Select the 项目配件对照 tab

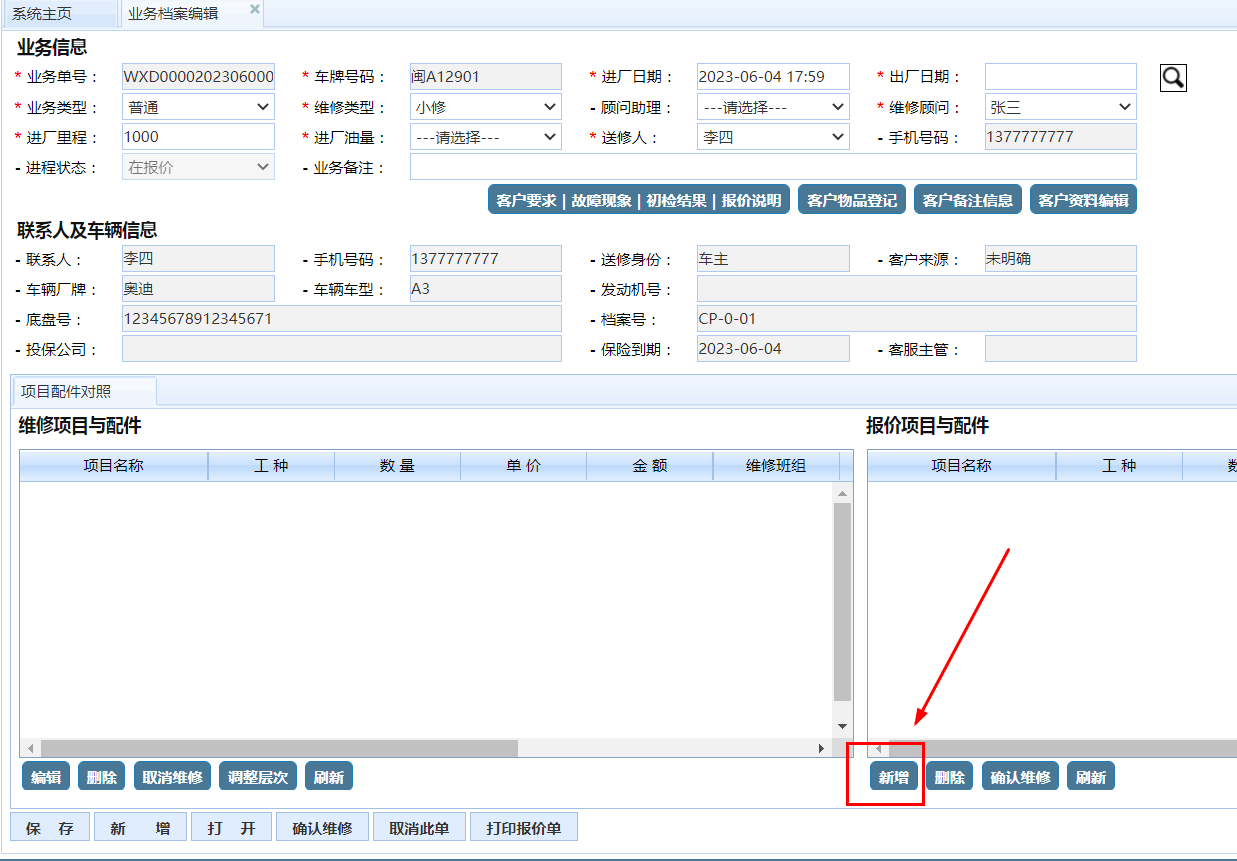point(84,391)
